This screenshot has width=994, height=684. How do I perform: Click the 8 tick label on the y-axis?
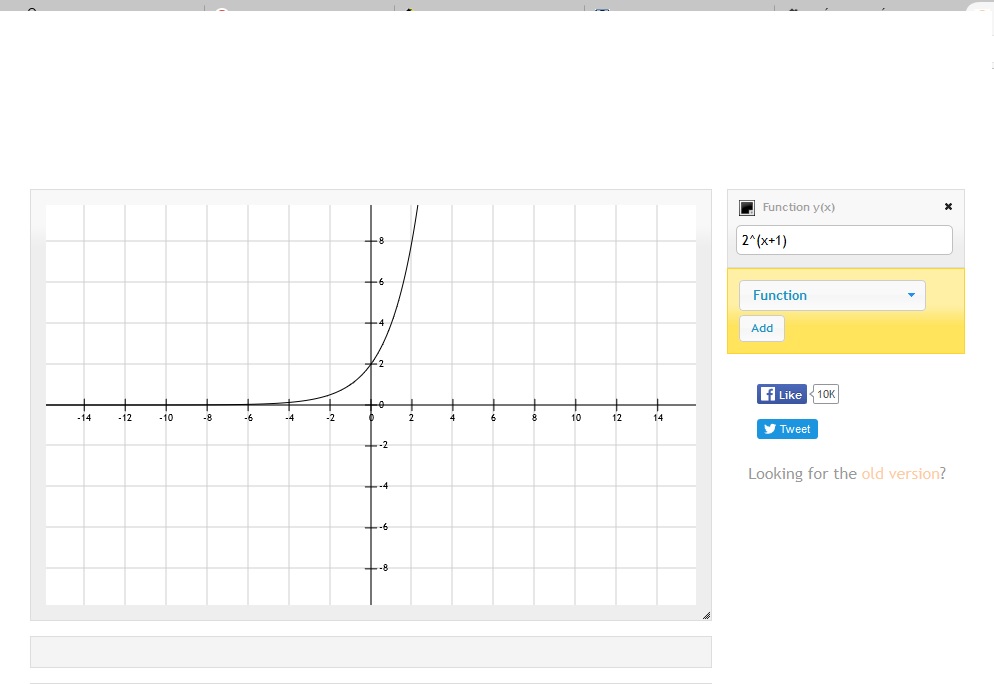[x=381, y=241]
